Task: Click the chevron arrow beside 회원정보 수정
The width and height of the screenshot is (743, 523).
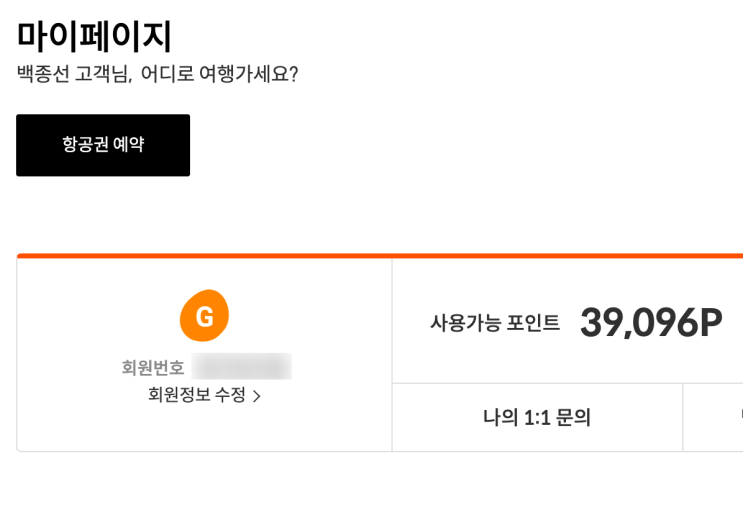Action: [257, 396]
